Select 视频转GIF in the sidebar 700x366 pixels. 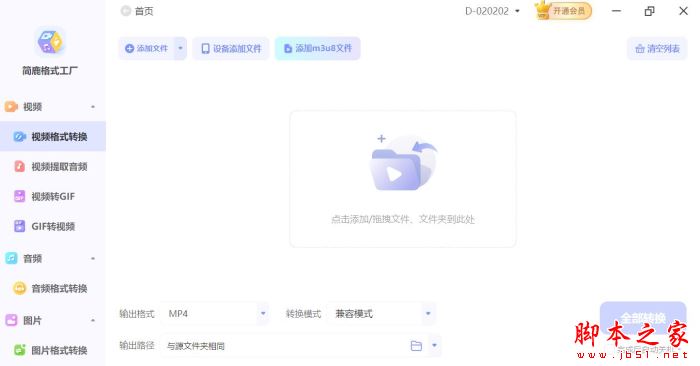click(53, 196)
